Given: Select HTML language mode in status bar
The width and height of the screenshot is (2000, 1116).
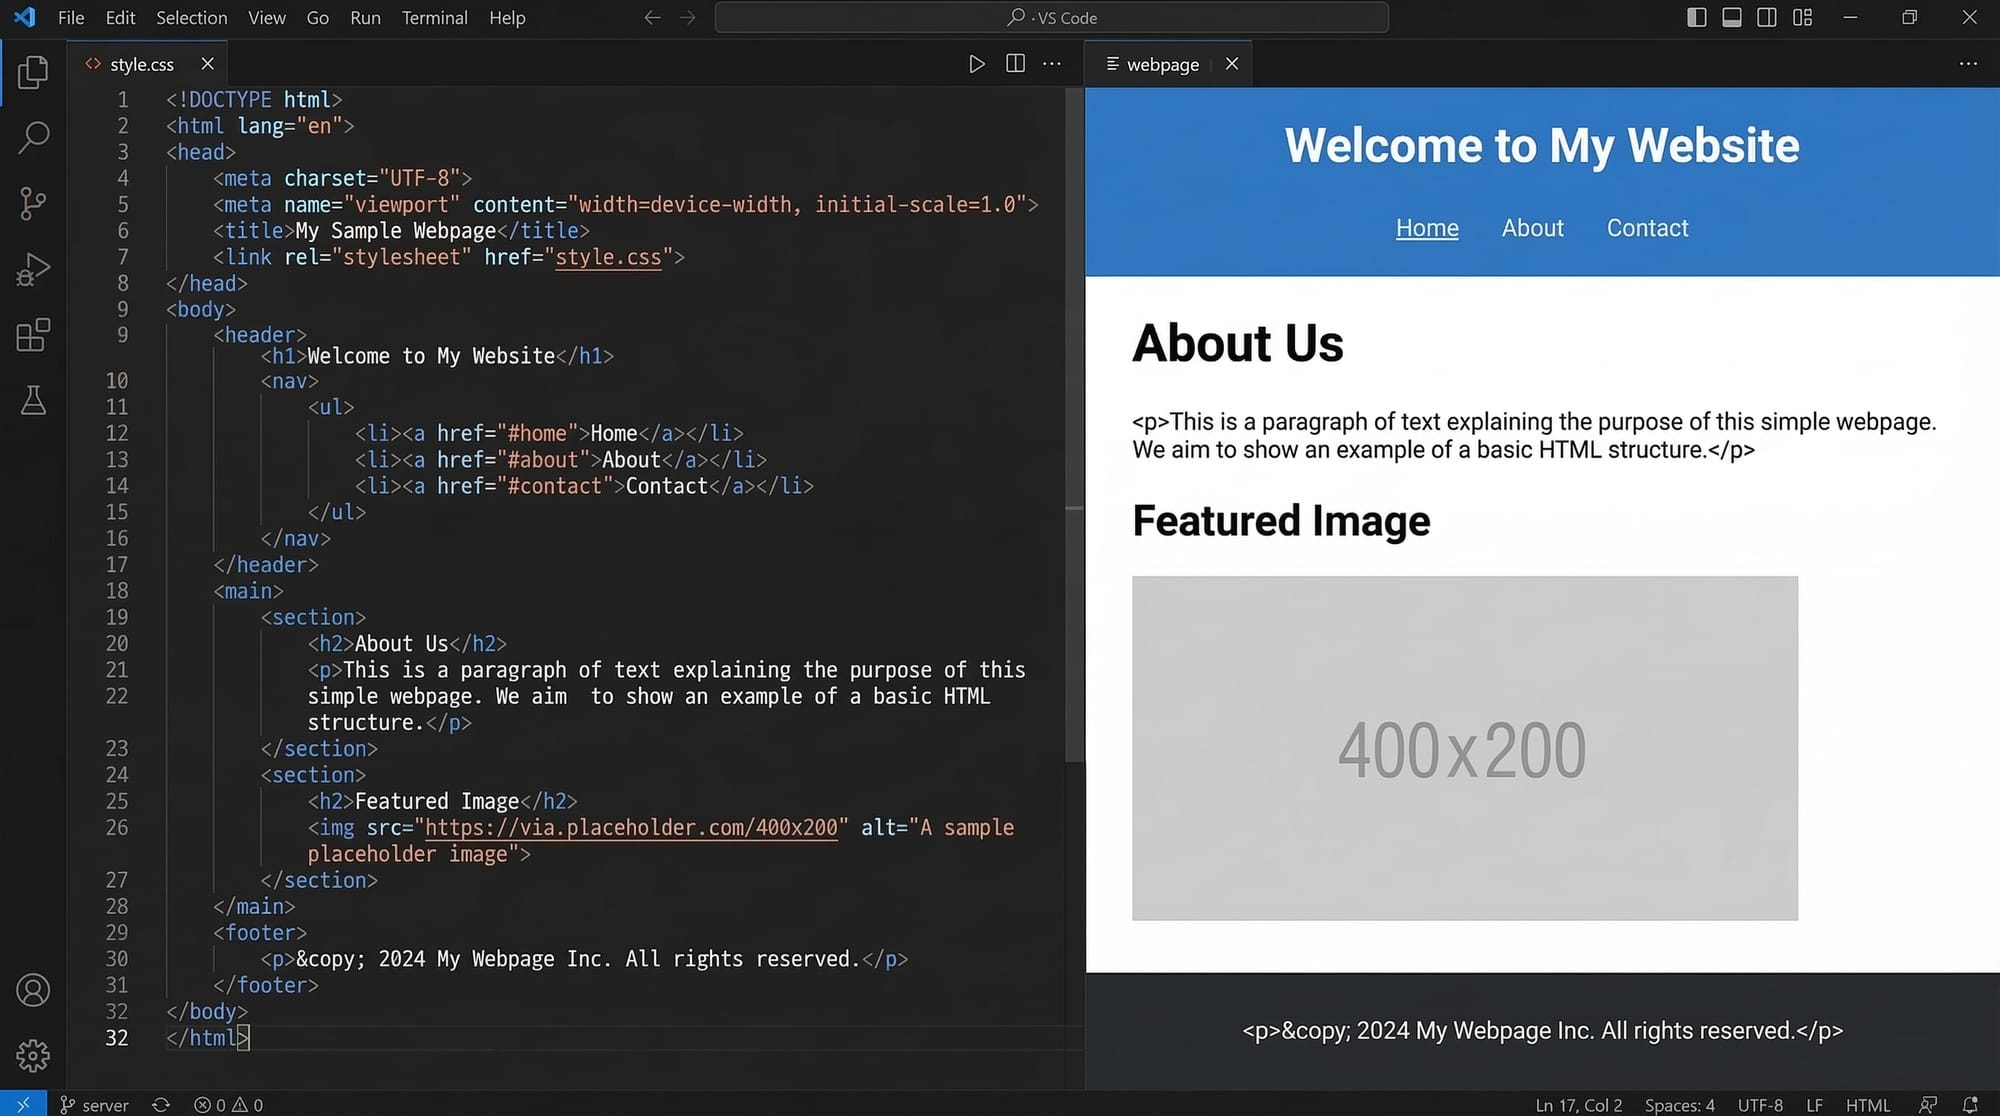Looking at the screenshot, I should [x=1867, y=1105].
